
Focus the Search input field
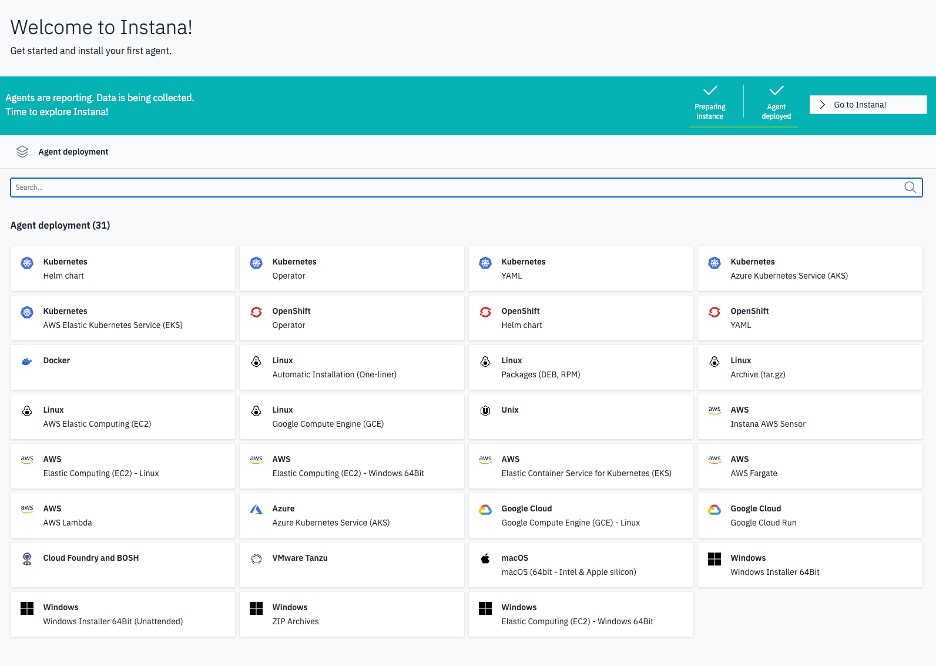coord(466,187)
